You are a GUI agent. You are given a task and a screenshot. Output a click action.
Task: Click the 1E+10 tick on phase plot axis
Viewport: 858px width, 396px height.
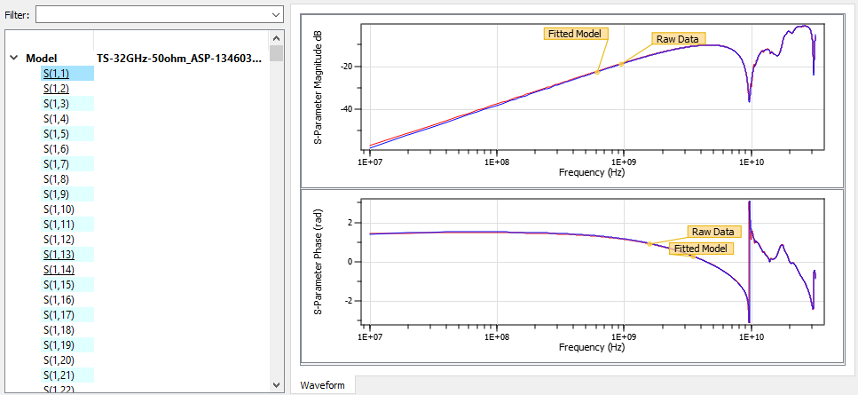tap(751, 336)
